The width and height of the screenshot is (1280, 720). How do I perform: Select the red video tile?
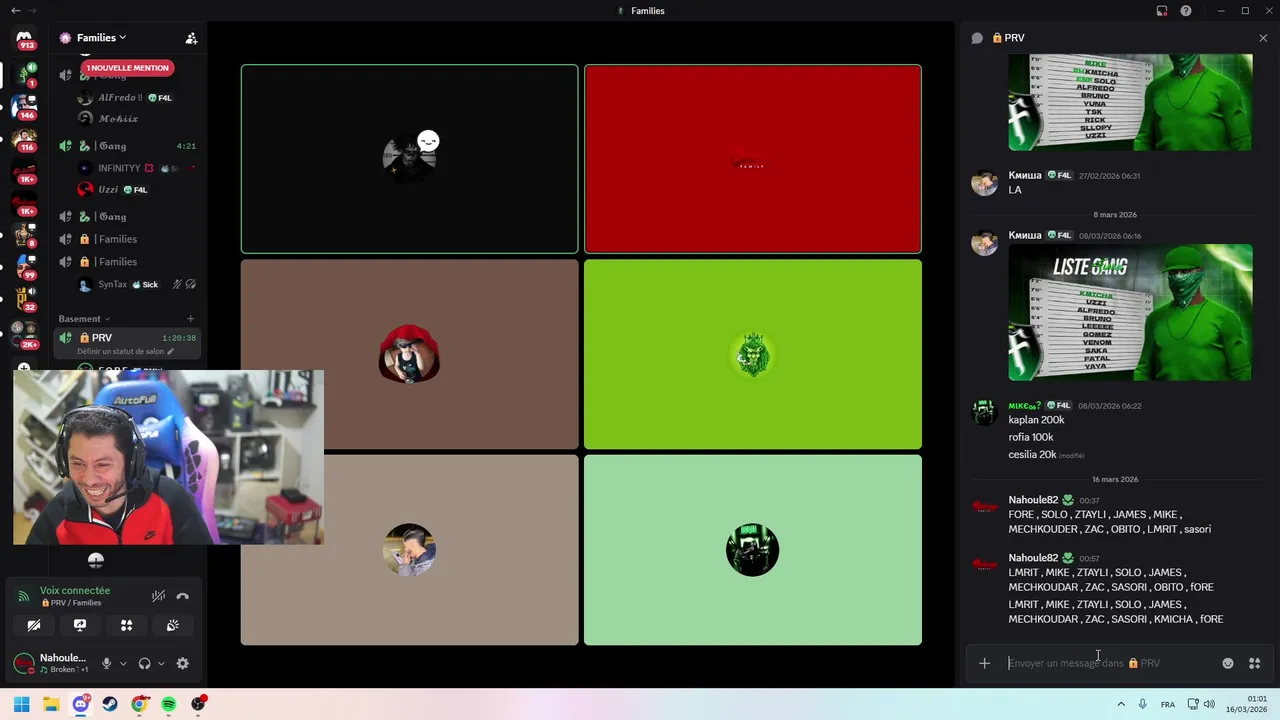coord(753,159)
